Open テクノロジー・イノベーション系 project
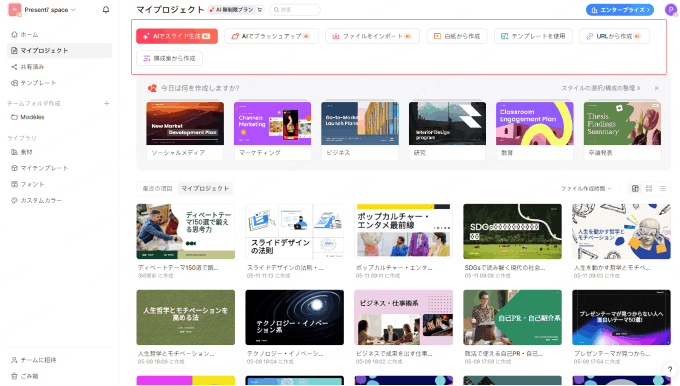680x386 pixels. click(x=294, y=317)
